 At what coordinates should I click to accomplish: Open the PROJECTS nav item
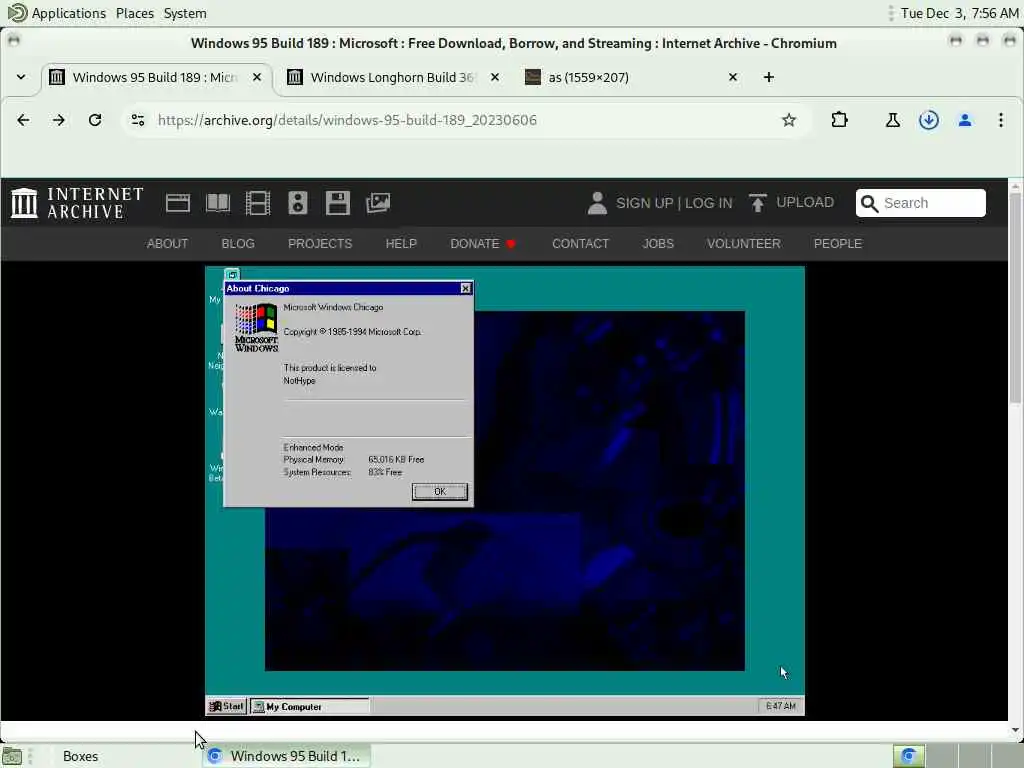point(320,244)
